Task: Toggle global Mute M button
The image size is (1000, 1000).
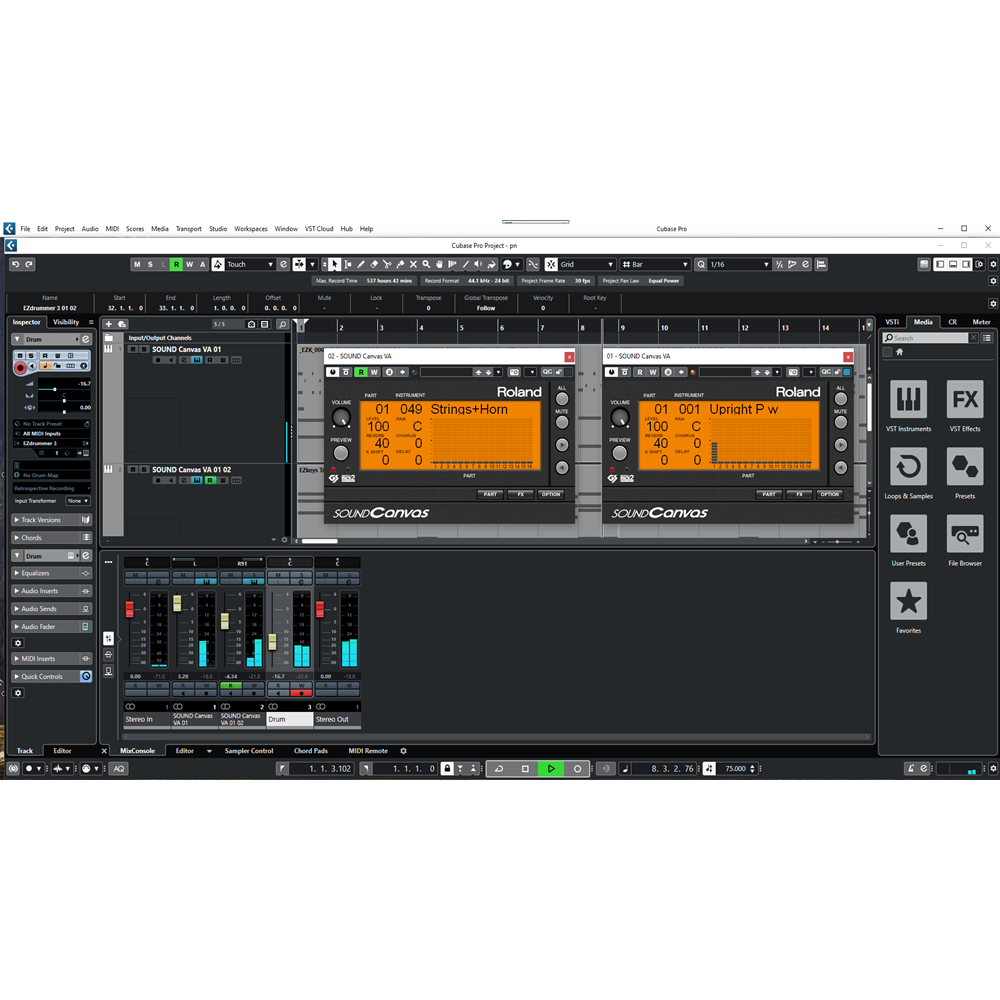Action: point(136,264)
